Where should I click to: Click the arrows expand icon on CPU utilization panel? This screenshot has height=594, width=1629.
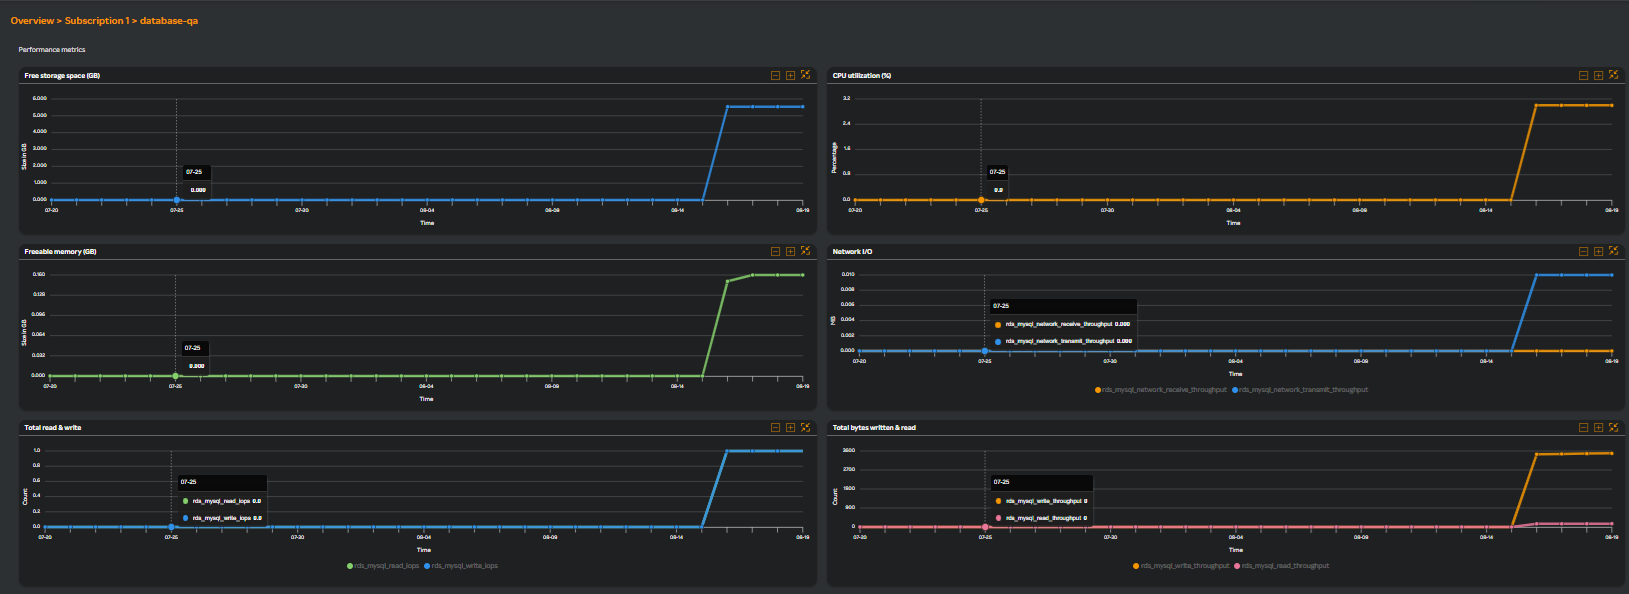pyautogui.click(x=1613, y=75)
